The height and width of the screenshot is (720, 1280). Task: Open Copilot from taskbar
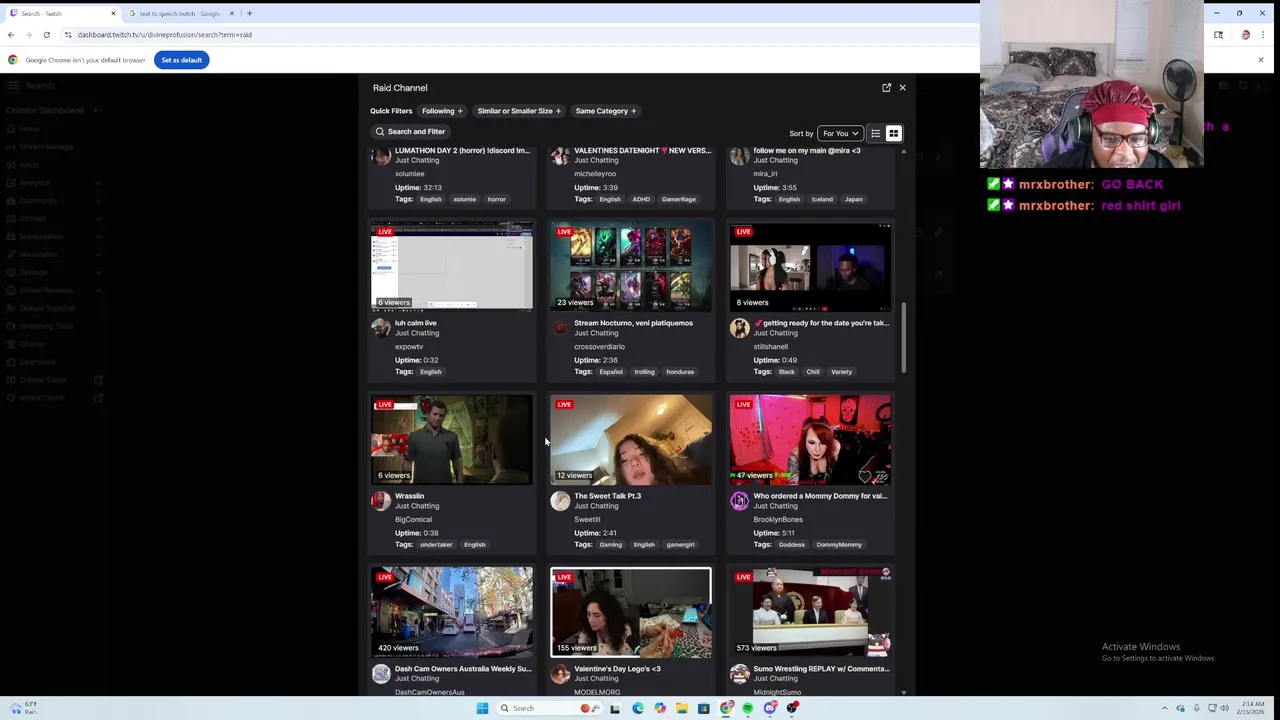tap(660, 708)
